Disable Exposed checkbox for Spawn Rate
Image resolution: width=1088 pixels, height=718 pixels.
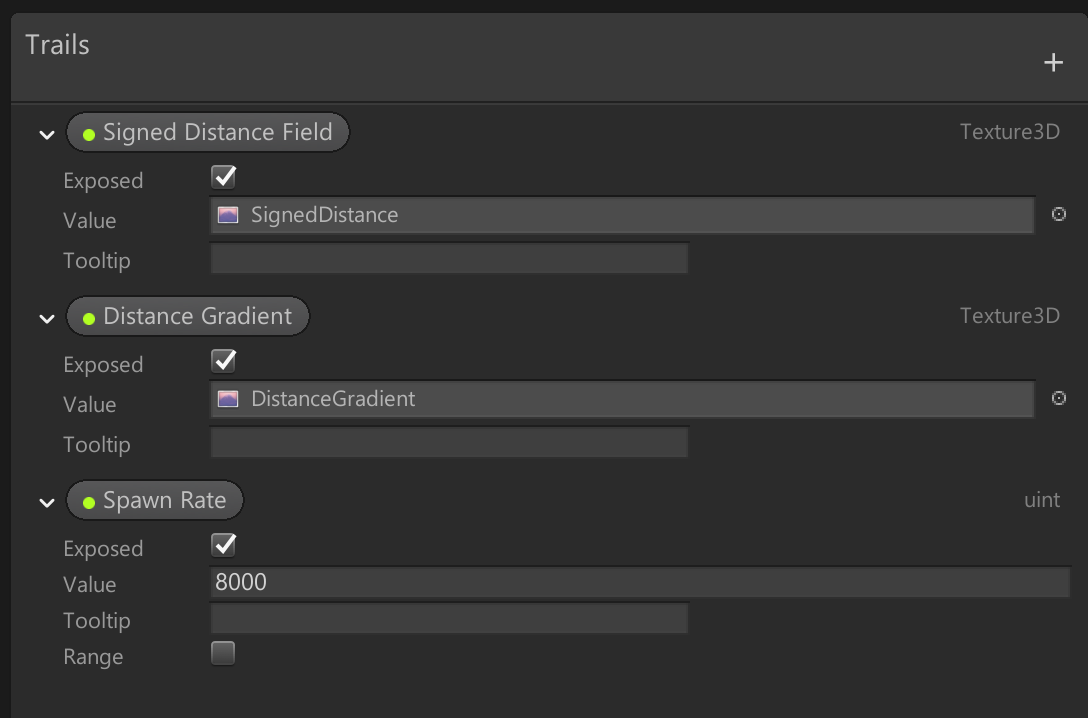pos(224,545)
